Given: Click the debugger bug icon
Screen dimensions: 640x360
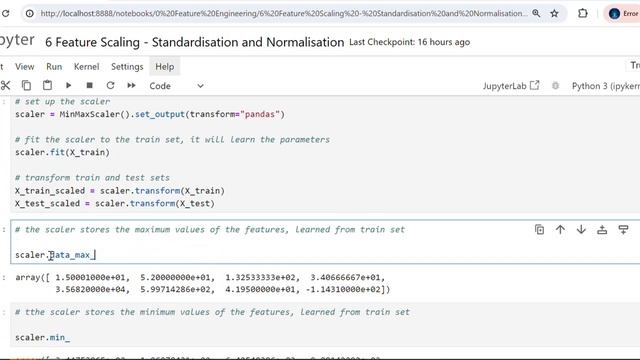Looking at the screenshot, I should (555, 86).
